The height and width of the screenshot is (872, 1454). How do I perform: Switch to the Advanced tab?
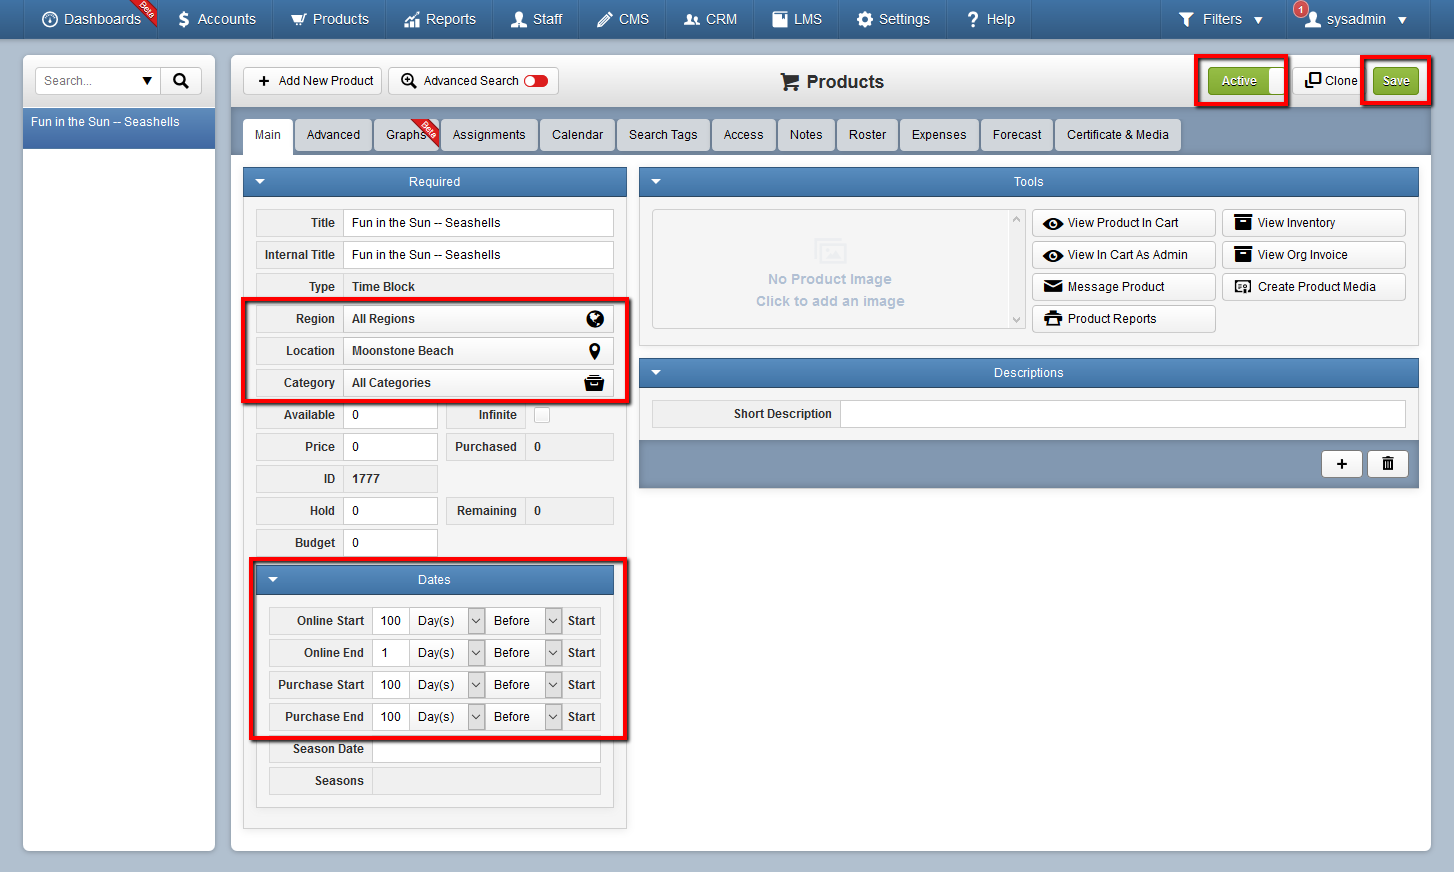coord(333,135)
